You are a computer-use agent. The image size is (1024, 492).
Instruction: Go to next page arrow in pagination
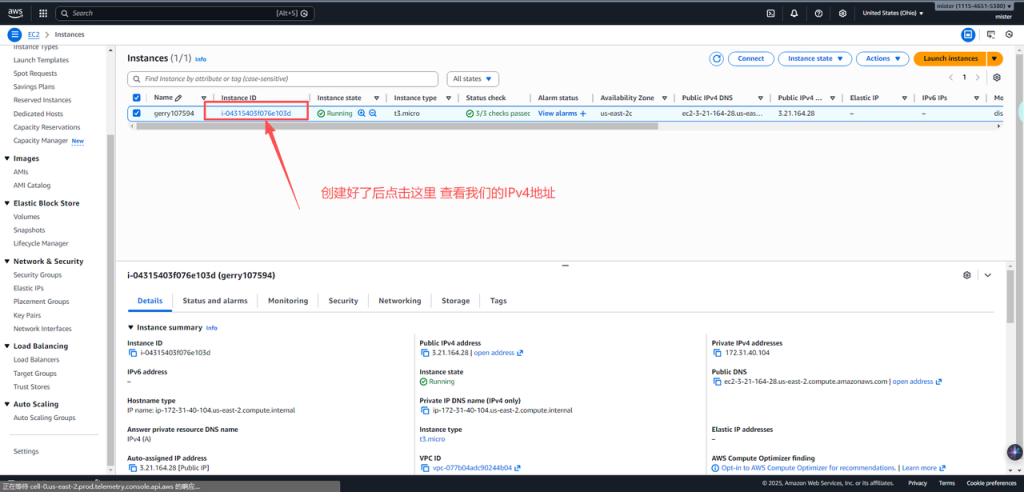pyautogui.click(x=977, y=77)
